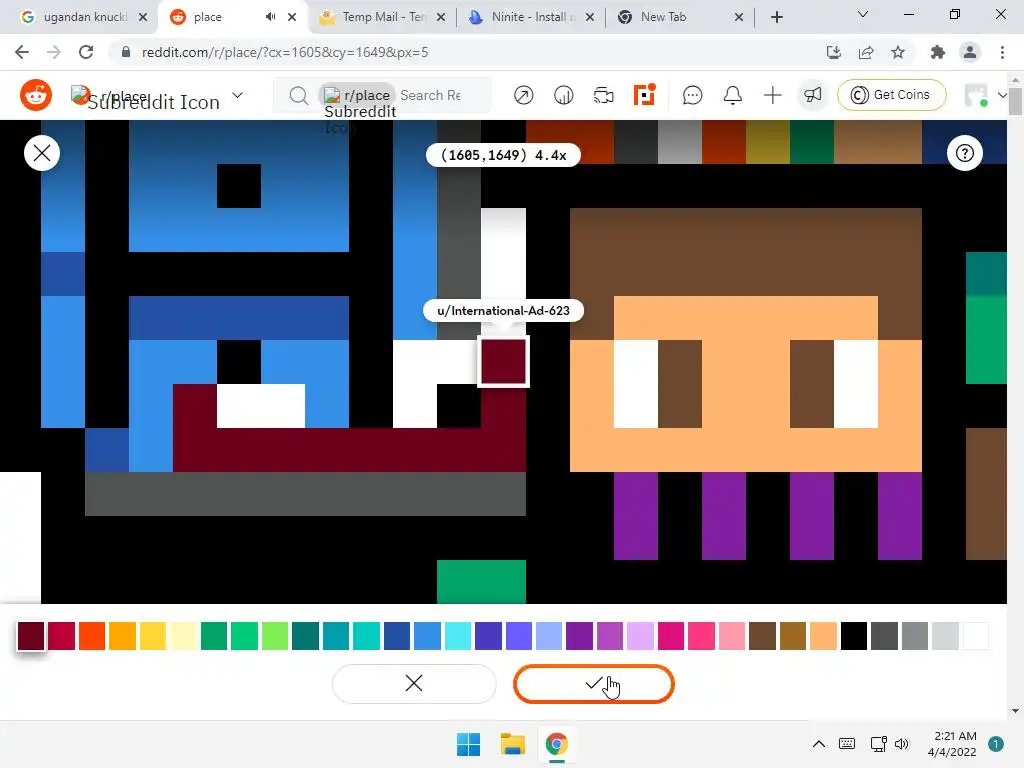The height and width of the screenshot is (768, 1024).
Task: Open the extensions puzzle icon
Action: pyautogui.click(x=938, y=52)
